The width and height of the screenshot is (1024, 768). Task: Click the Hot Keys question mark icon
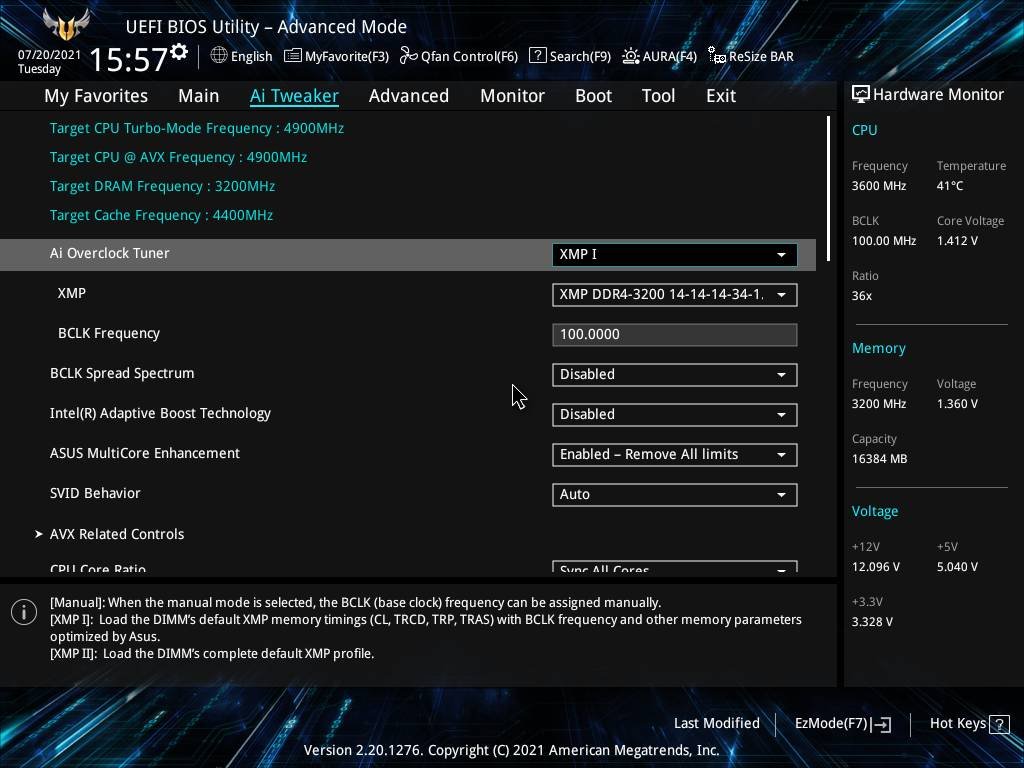pos(998,724)
